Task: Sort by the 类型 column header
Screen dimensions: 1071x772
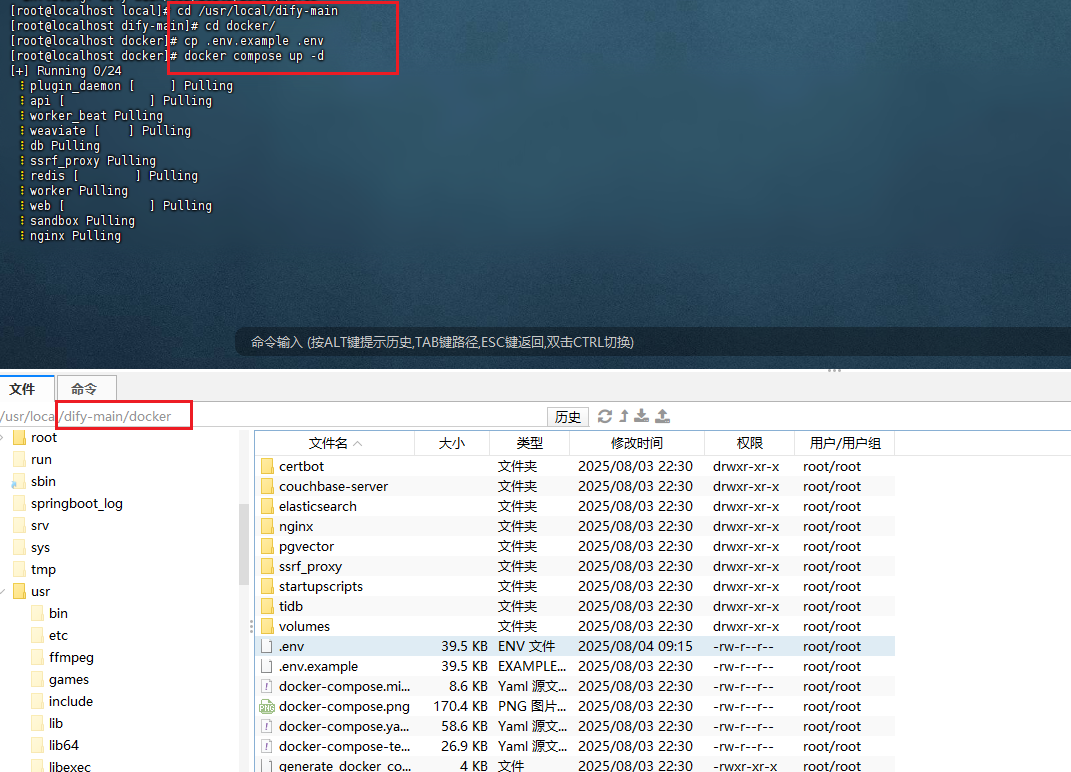Action: (x=529, y=443)
